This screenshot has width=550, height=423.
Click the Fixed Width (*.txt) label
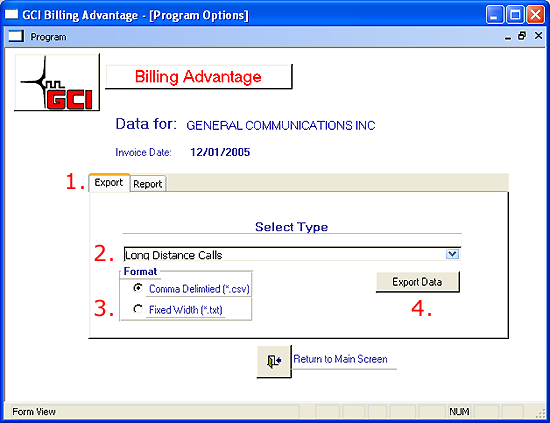[x=186, y=310]
